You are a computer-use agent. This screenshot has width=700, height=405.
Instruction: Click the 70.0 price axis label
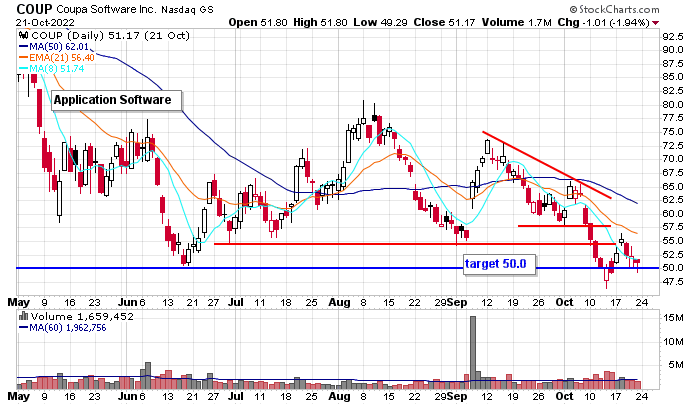(x=673, y=159)
